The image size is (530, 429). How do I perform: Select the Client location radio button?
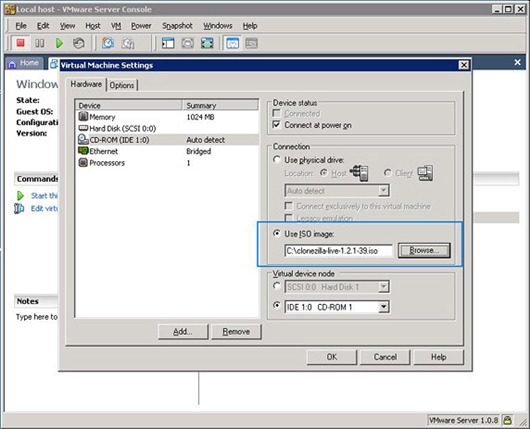pyautogui.click(x=387, y=173)
